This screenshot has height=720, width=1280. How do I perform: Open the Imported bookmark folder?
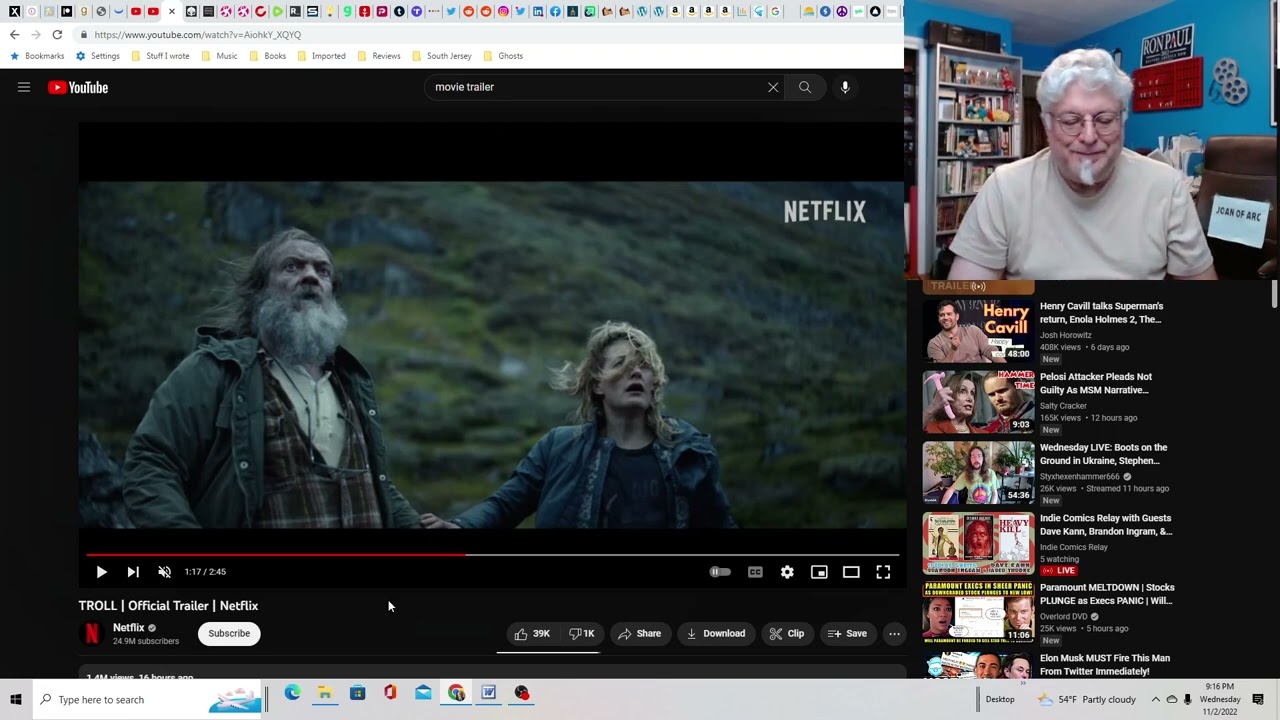(x=320, y=56)
